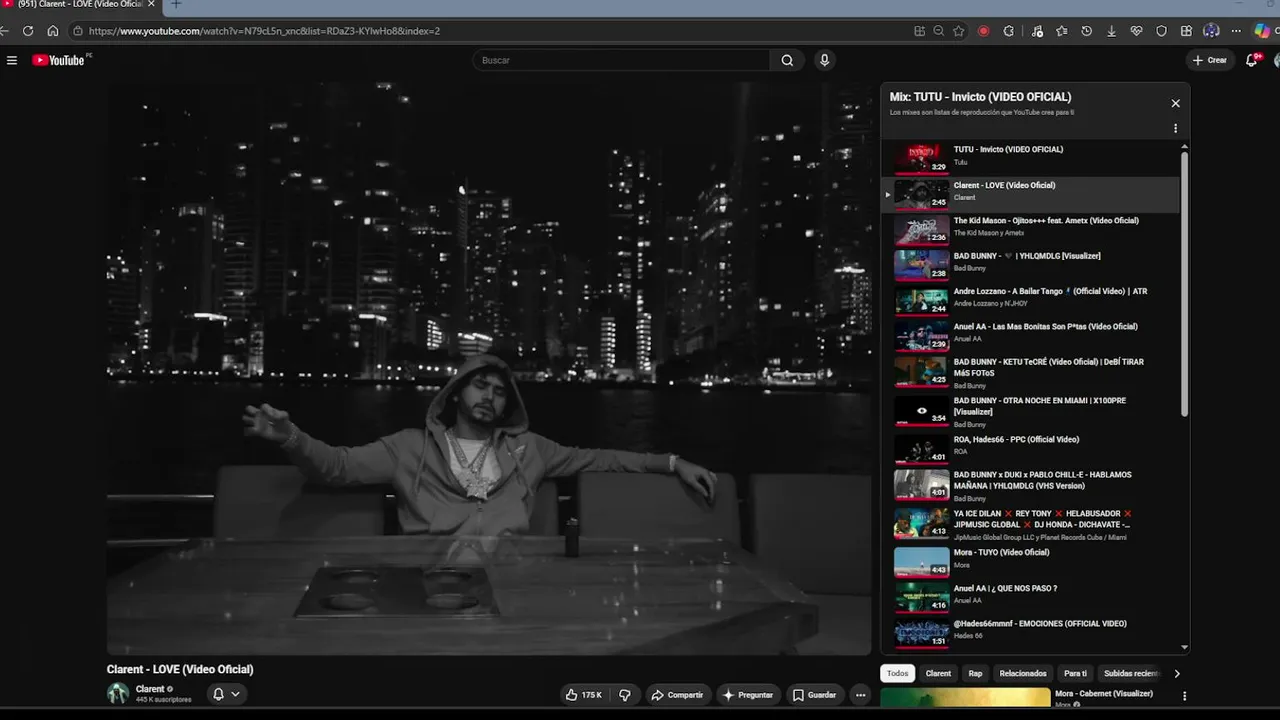Show more filter chips with right arrow
Screen dimensions: 1280x720
[1176, 674]
